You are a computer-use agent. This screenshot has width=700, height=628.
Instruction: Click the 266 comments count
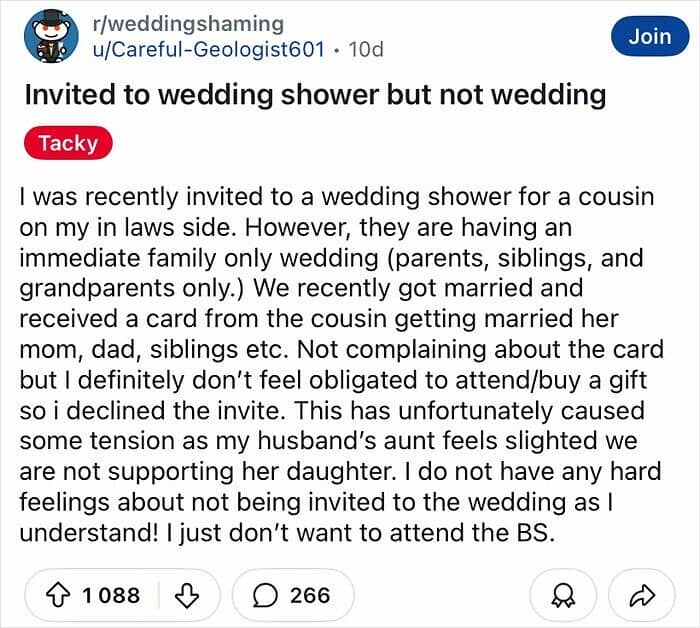310,596
